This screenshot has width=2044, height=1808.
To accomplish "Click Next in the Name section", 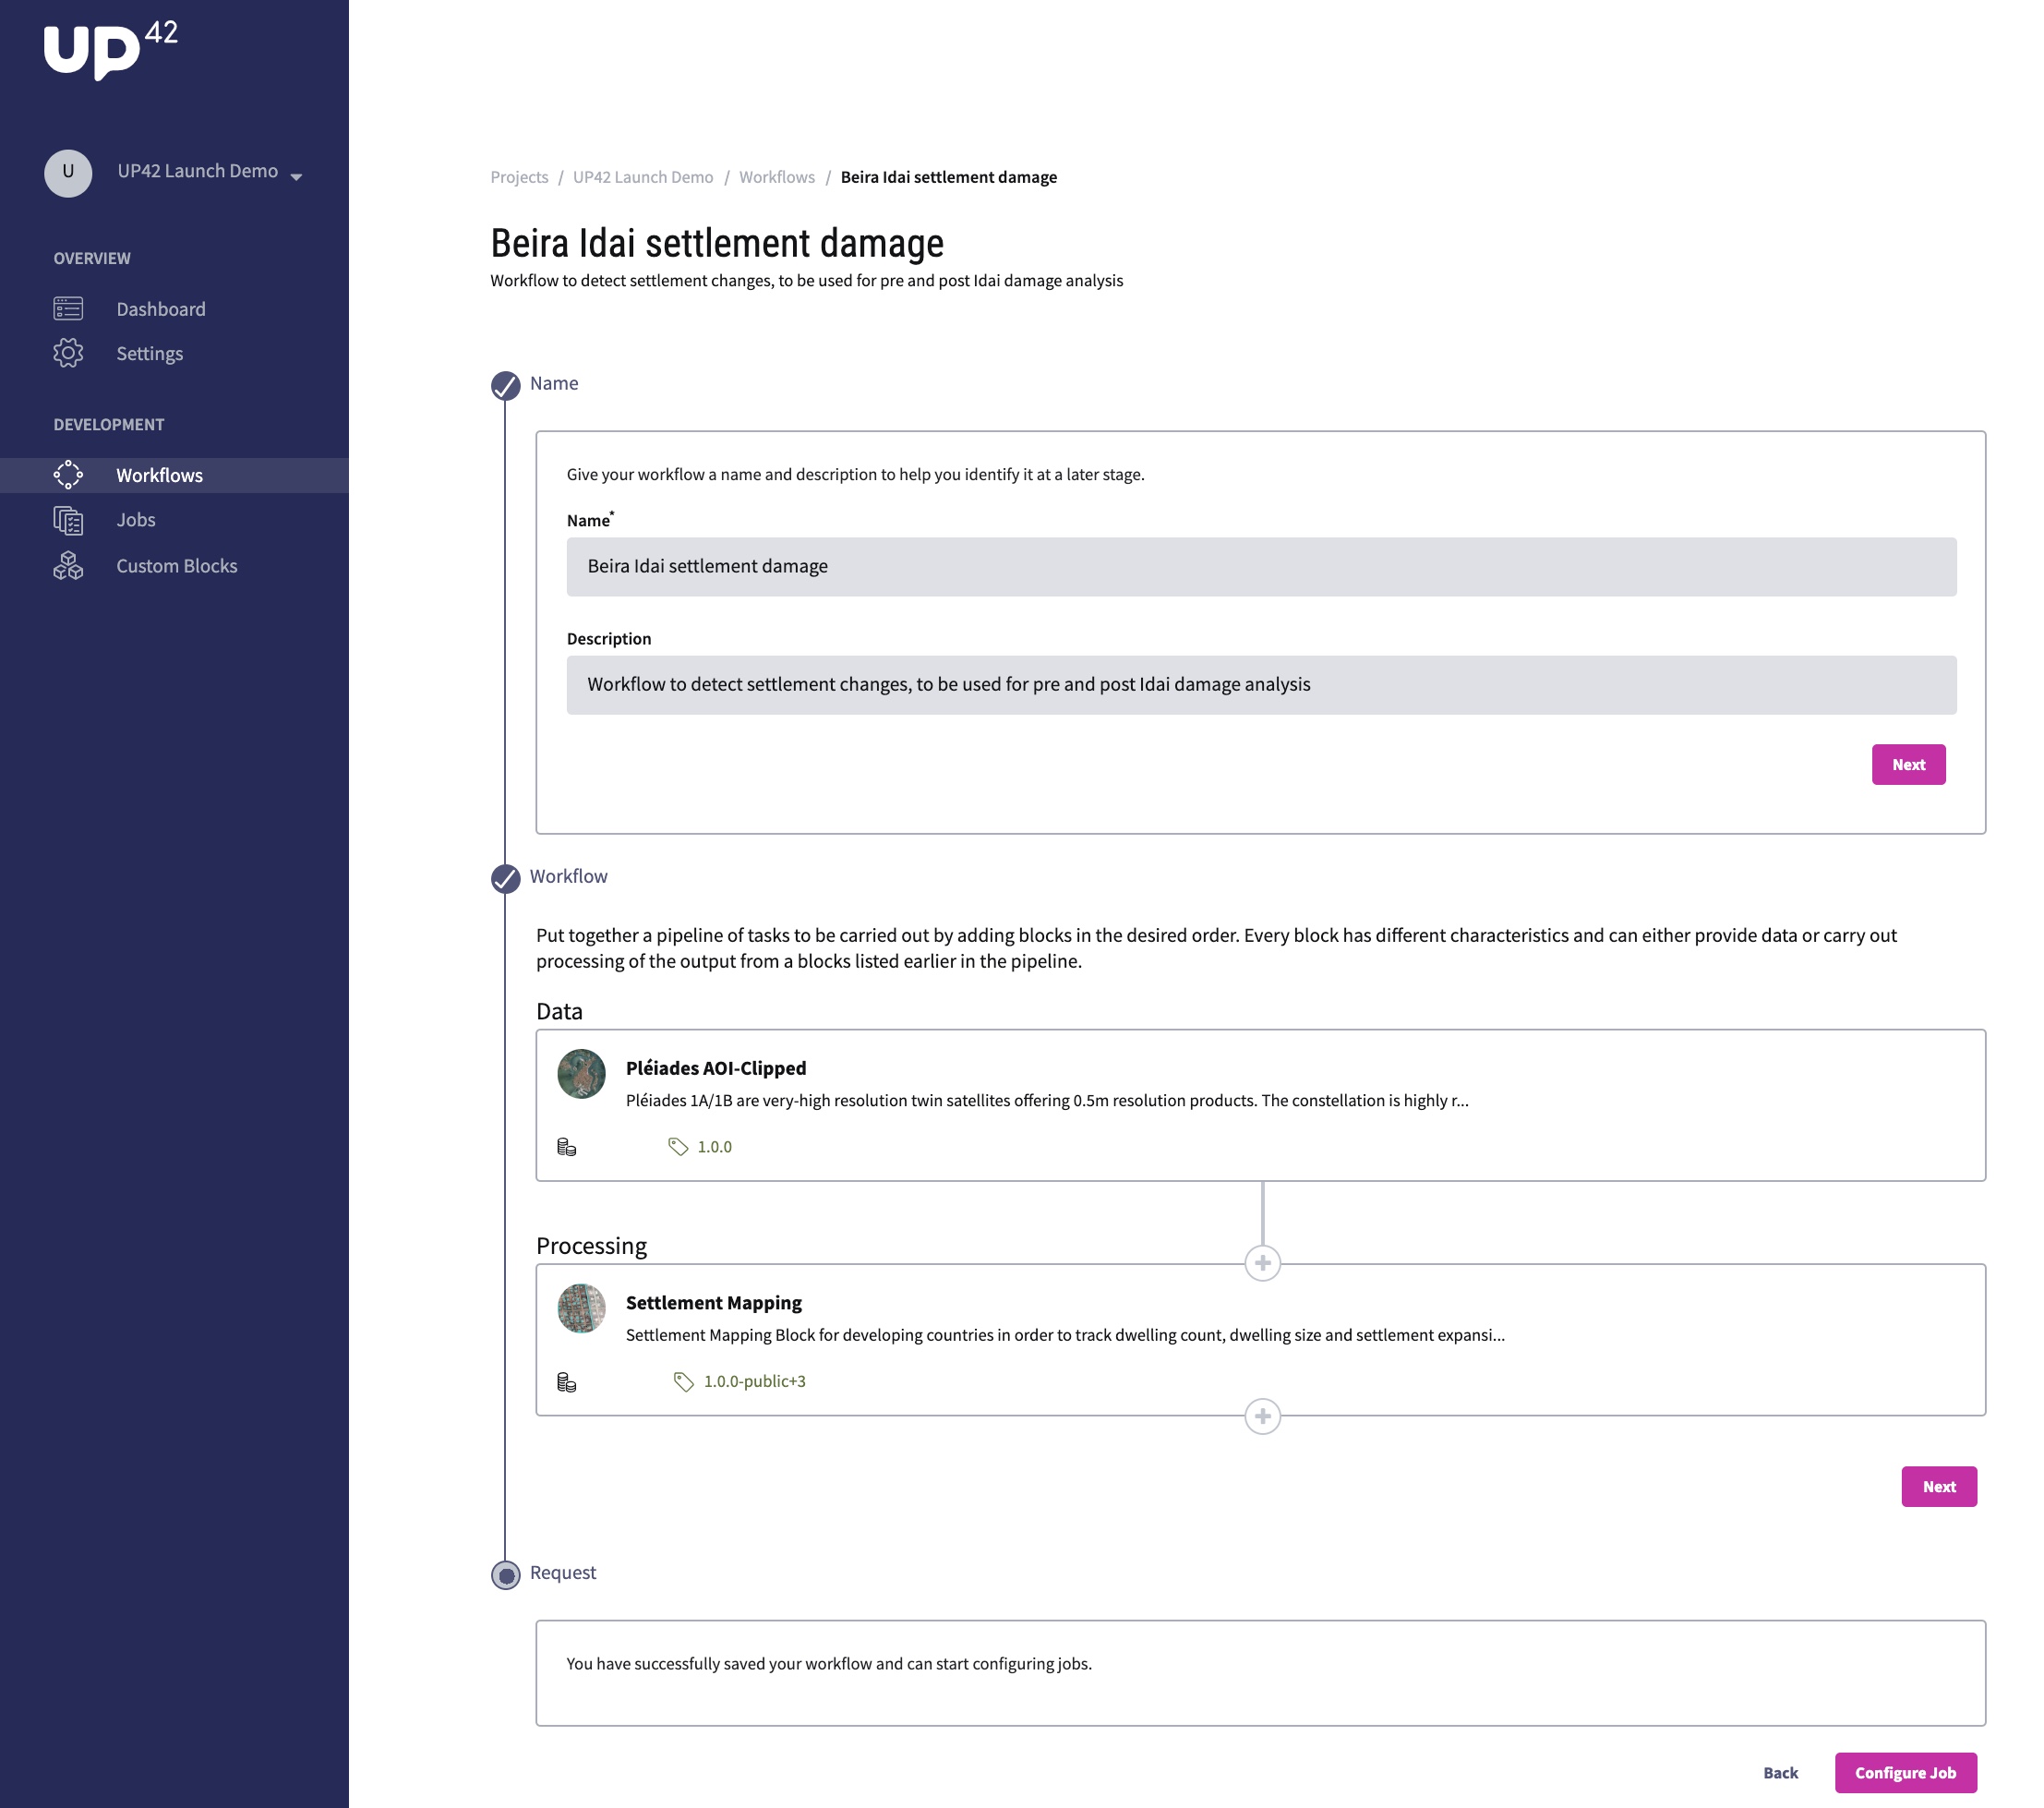I will tap(1908, 765).
